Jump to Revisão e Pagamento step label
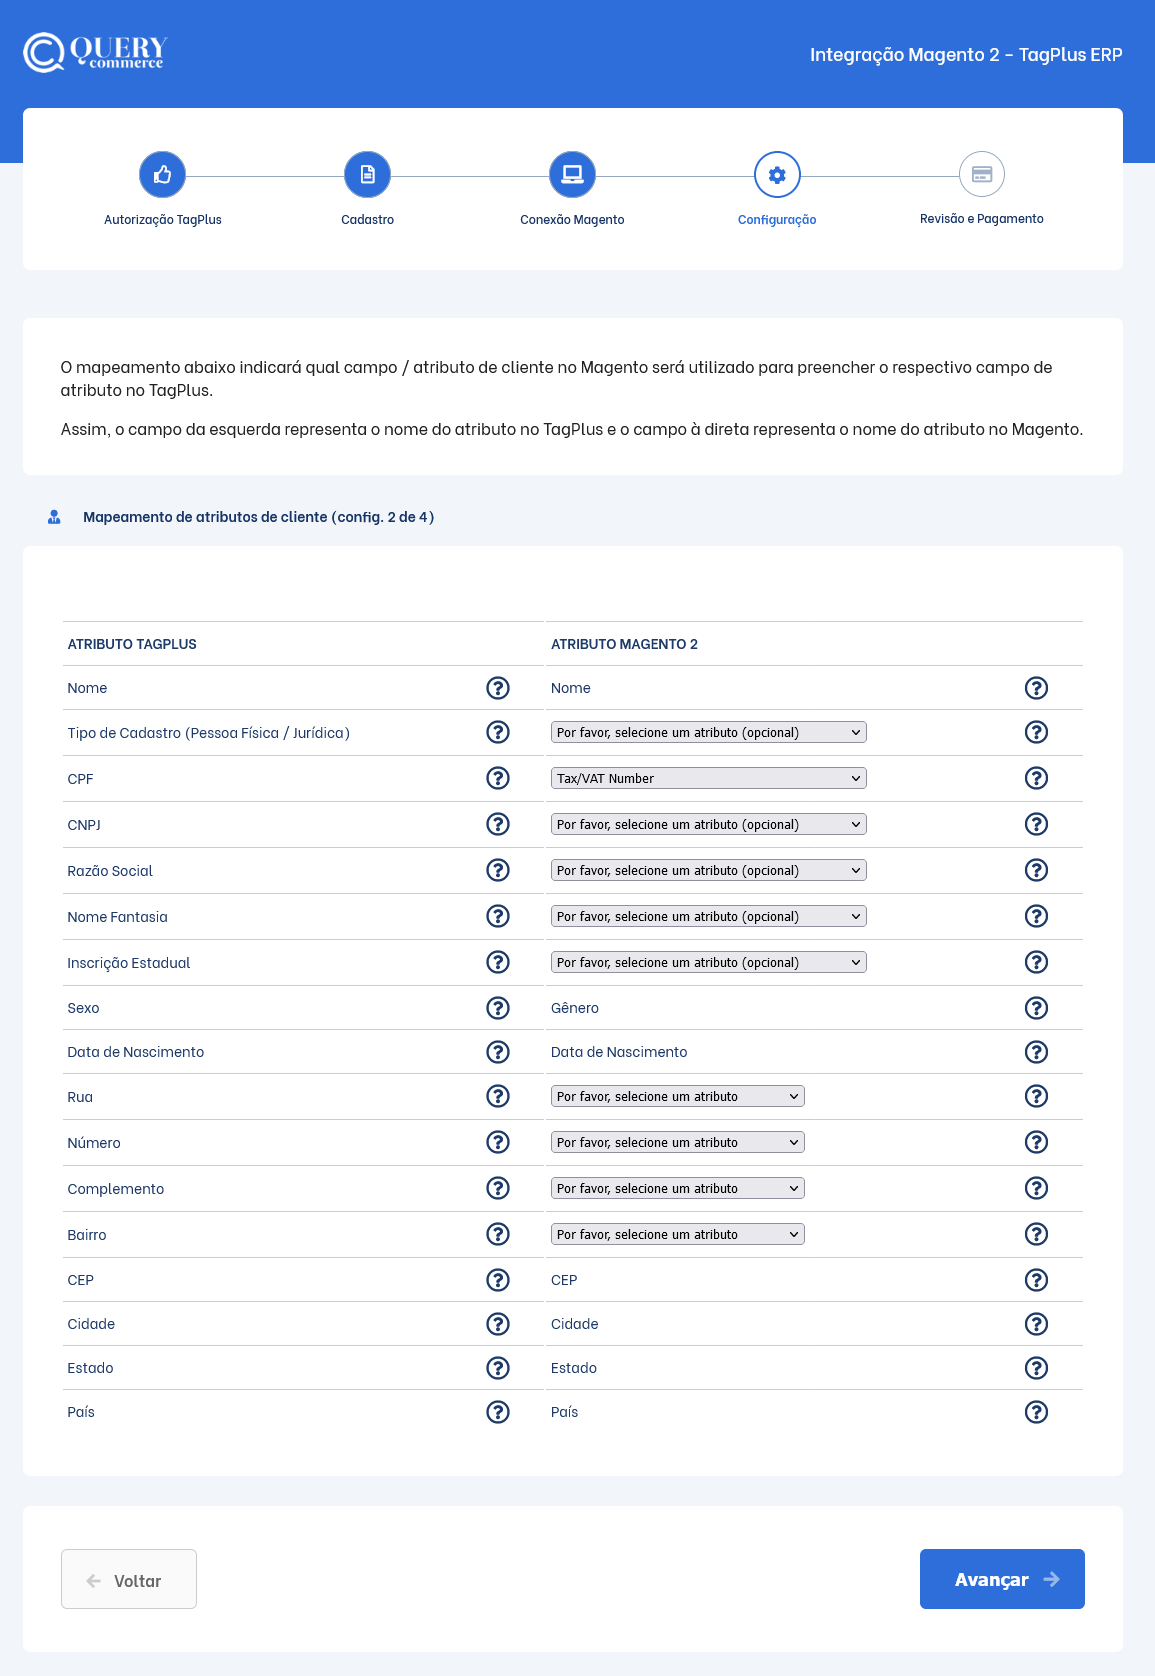The image size is (1155, 1676). click(982, 219)
